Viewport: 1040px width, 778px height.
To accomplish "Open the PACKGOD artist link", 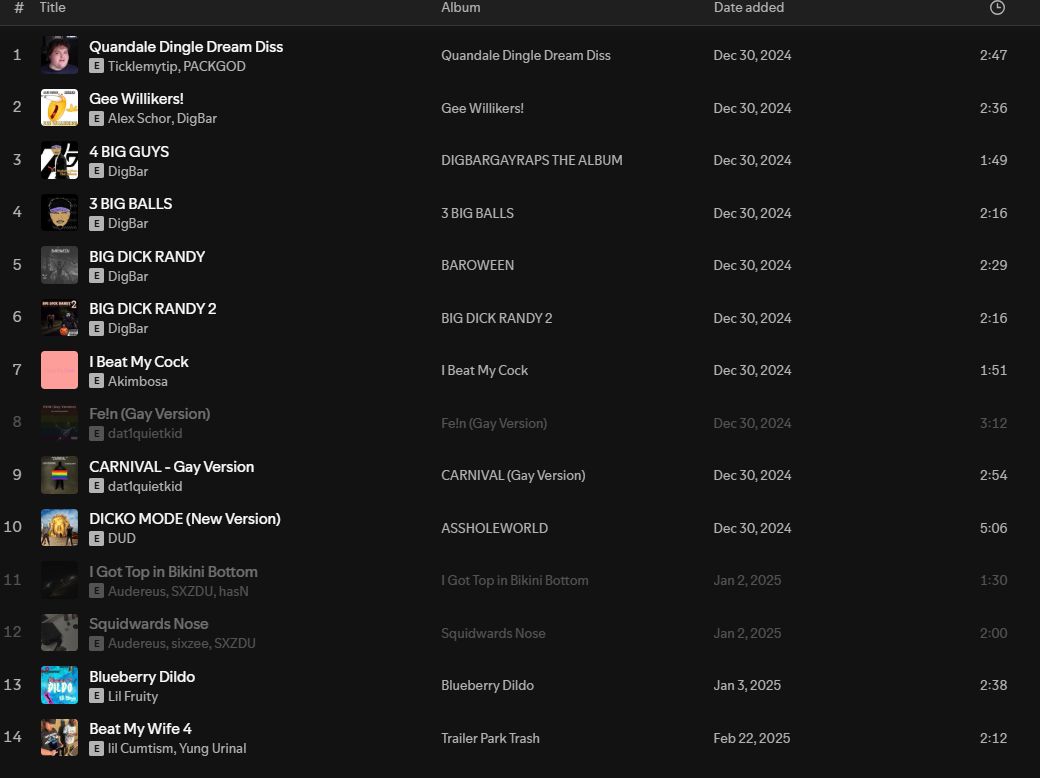I will [214, 66].
